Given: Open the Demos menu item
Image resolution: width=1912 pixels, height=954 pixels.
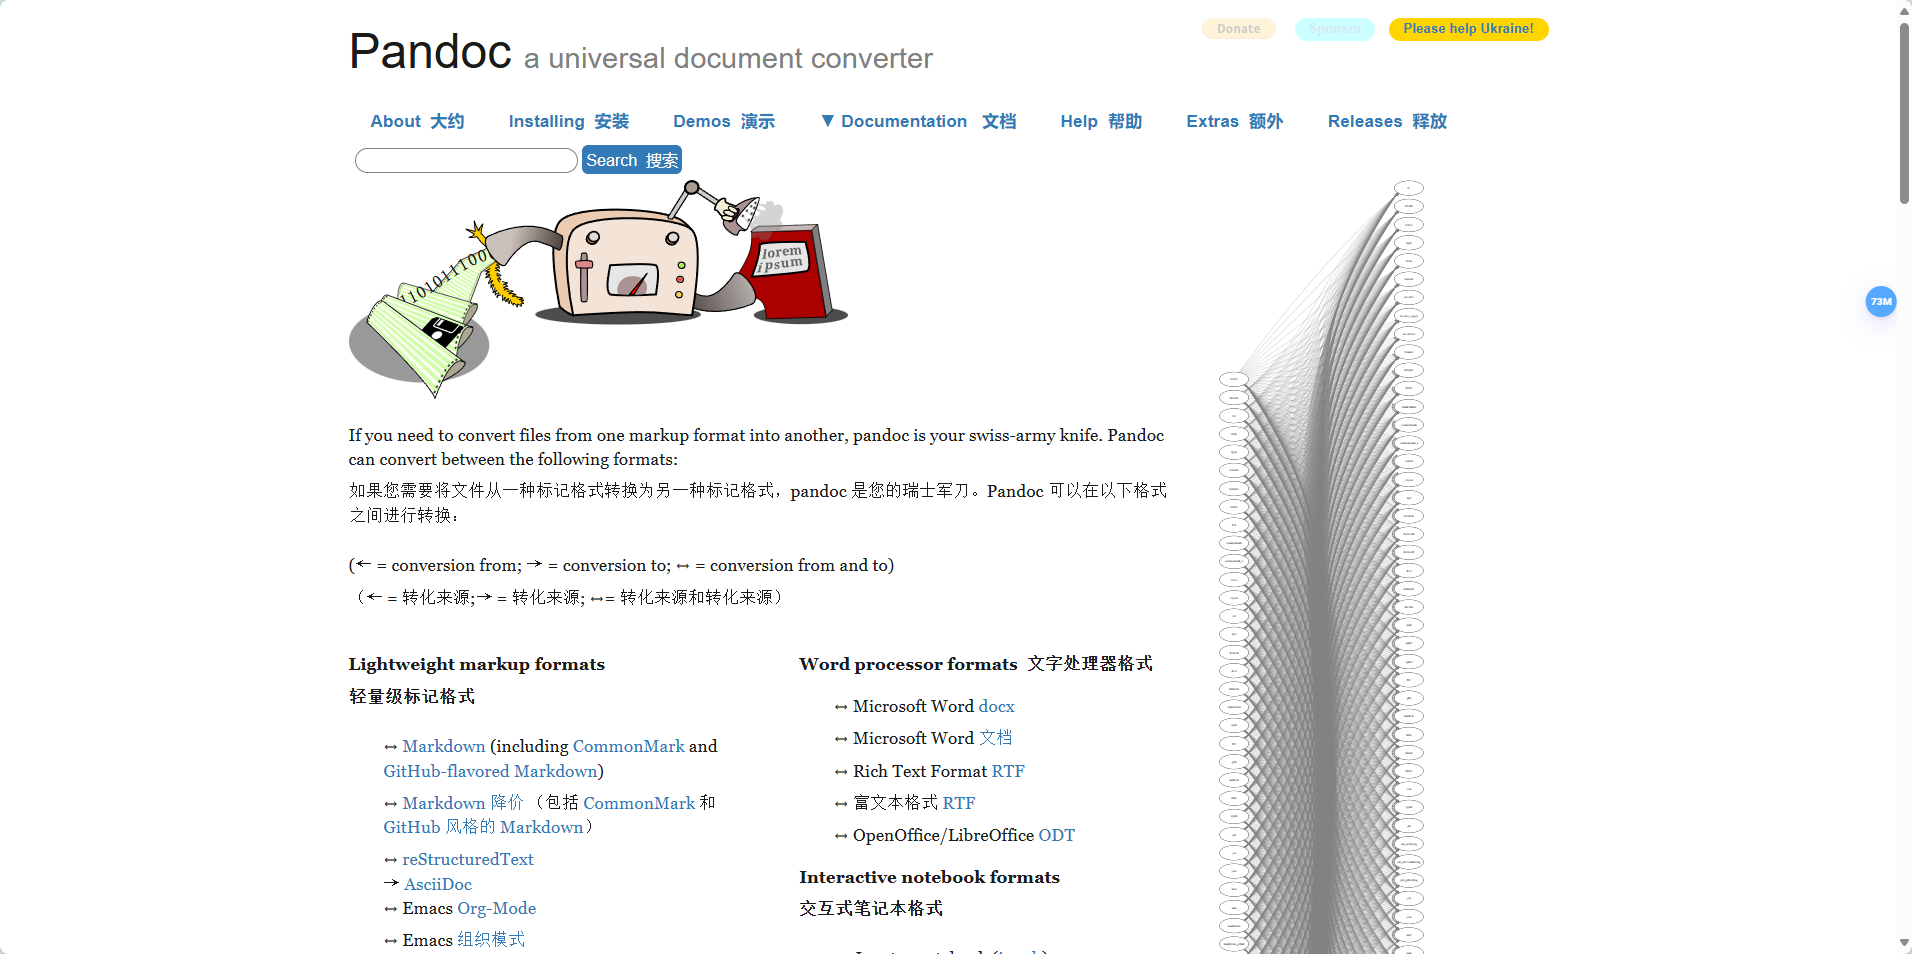Looking at the screenshot, I should (x=724, y=121).
